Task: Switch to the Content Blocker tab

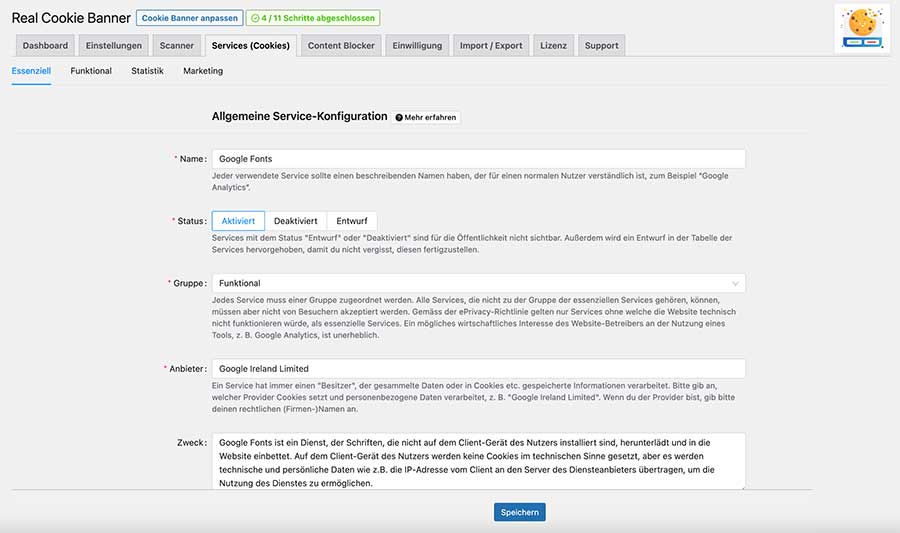Action: tap(341, 45)
